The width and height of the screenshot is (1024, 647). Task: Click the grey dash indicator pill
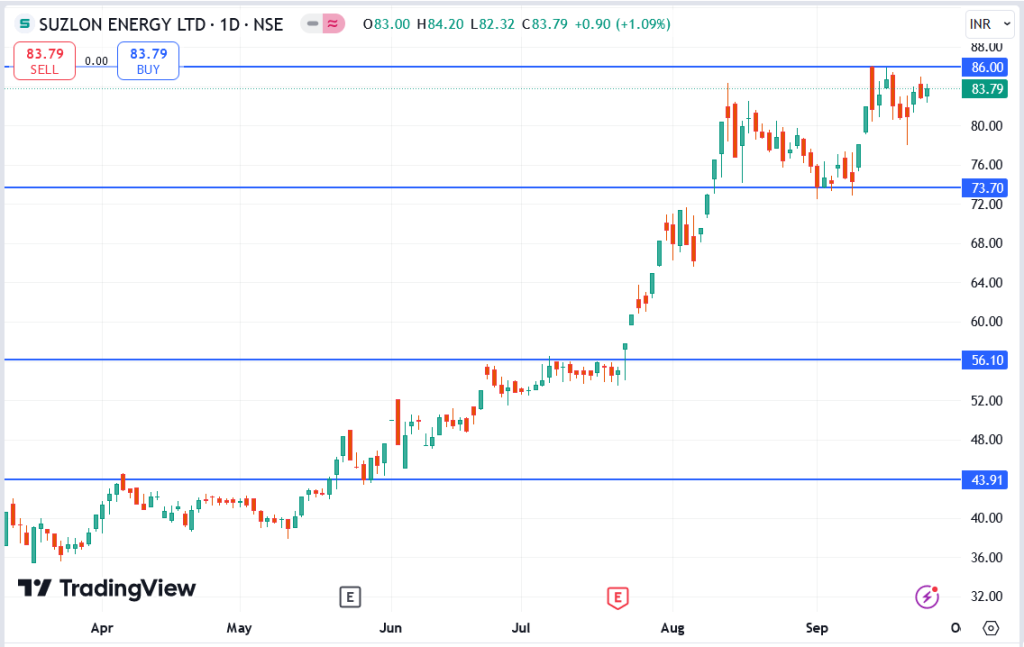pos(312,24)
